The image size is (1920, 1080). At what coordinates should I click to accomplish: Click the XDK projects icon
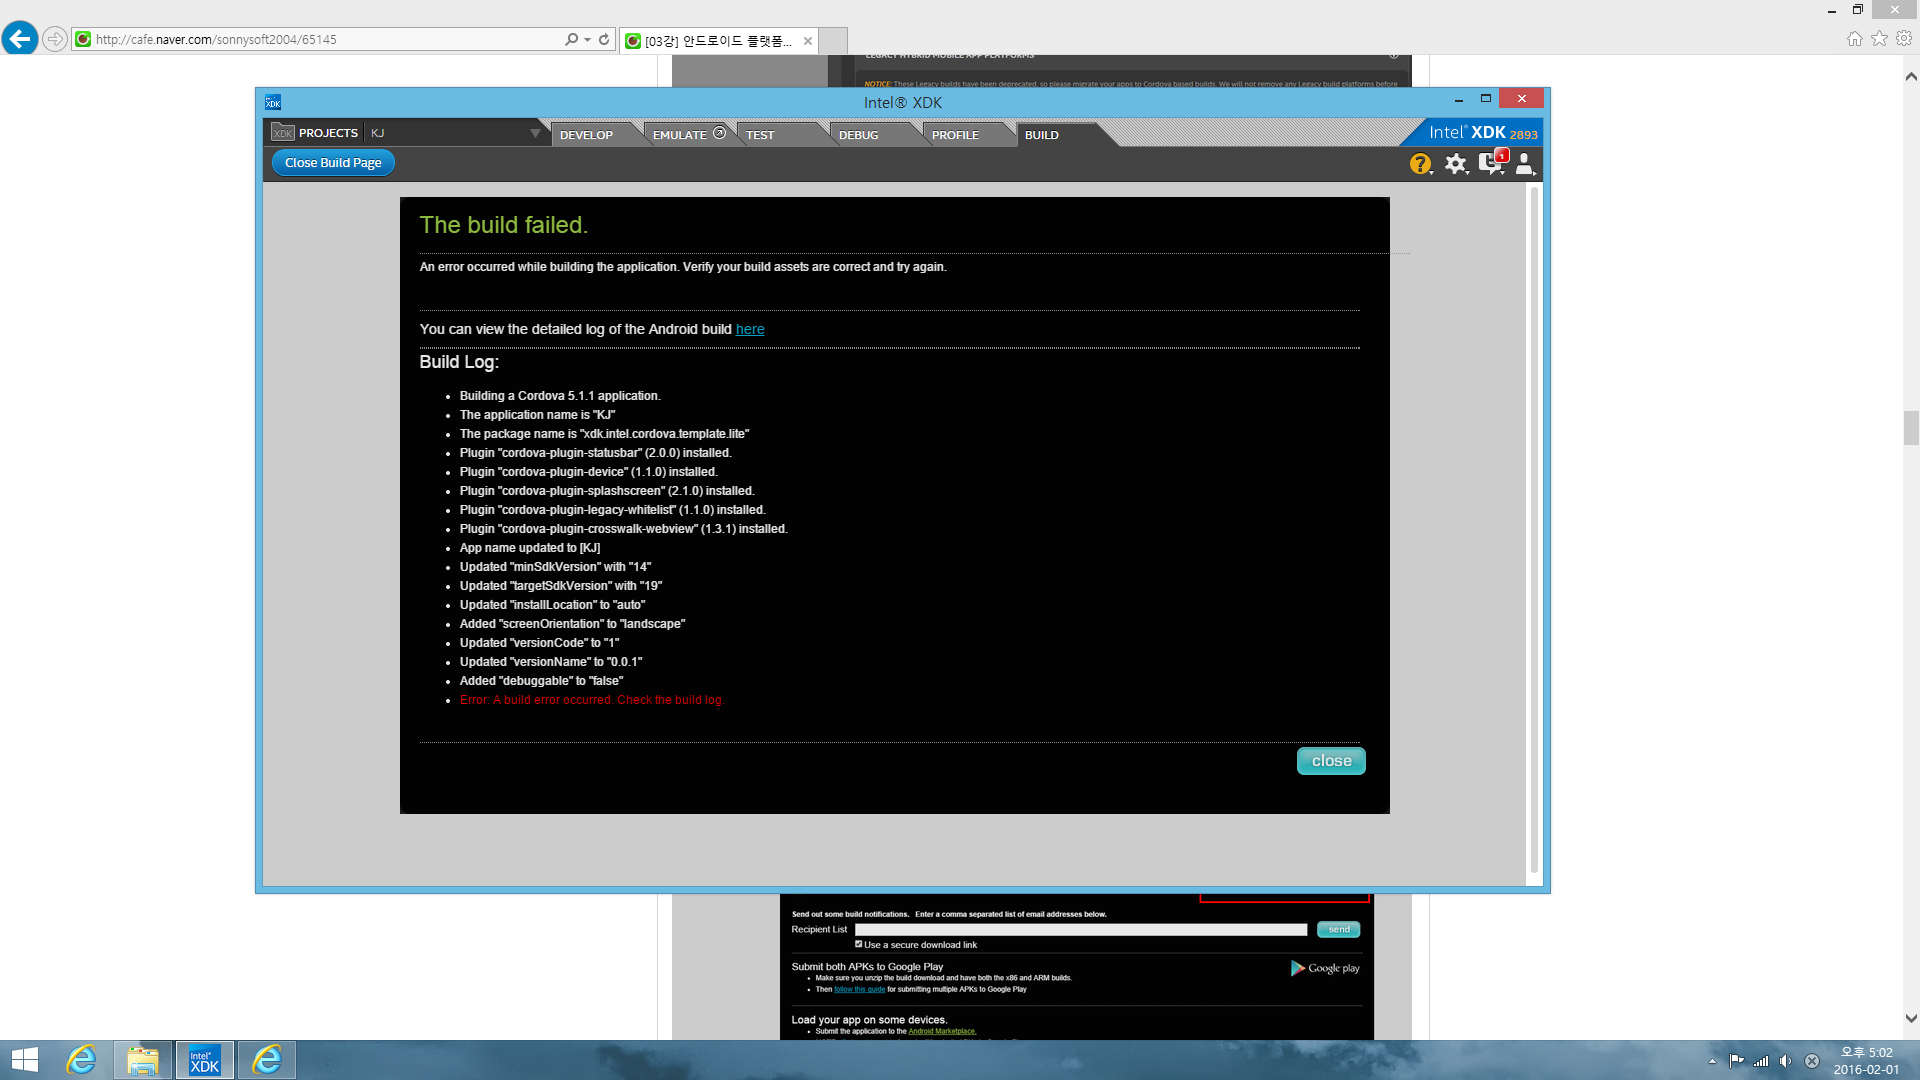tap(283, 133)
